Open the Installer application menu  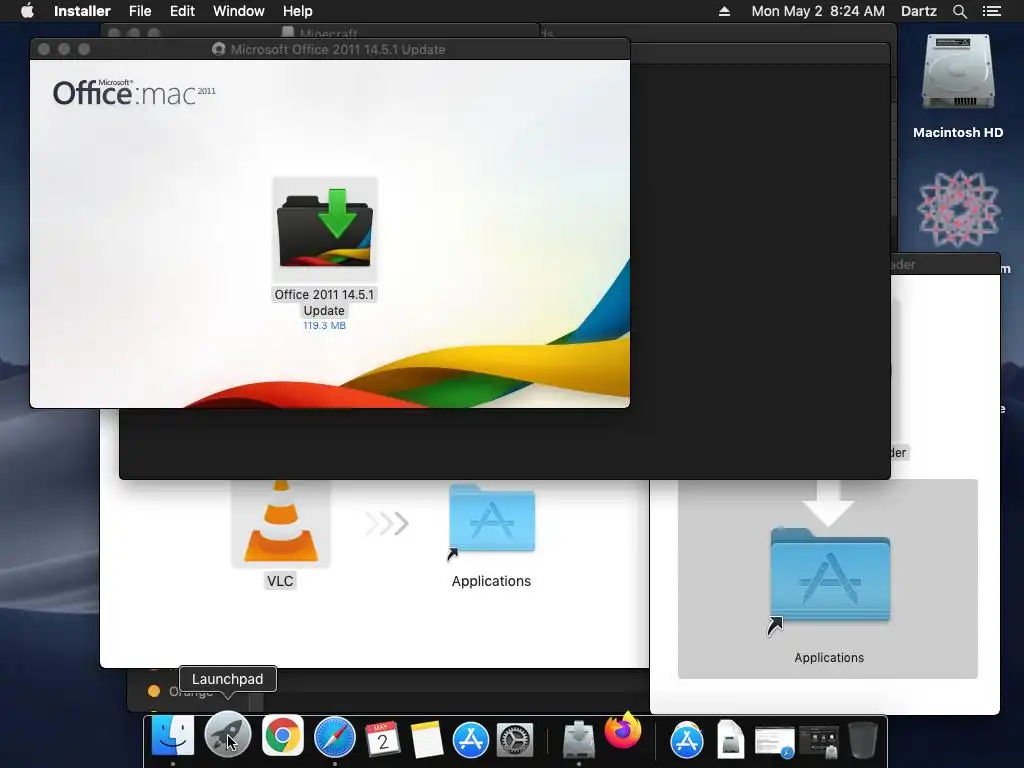[x=82, y=11]
